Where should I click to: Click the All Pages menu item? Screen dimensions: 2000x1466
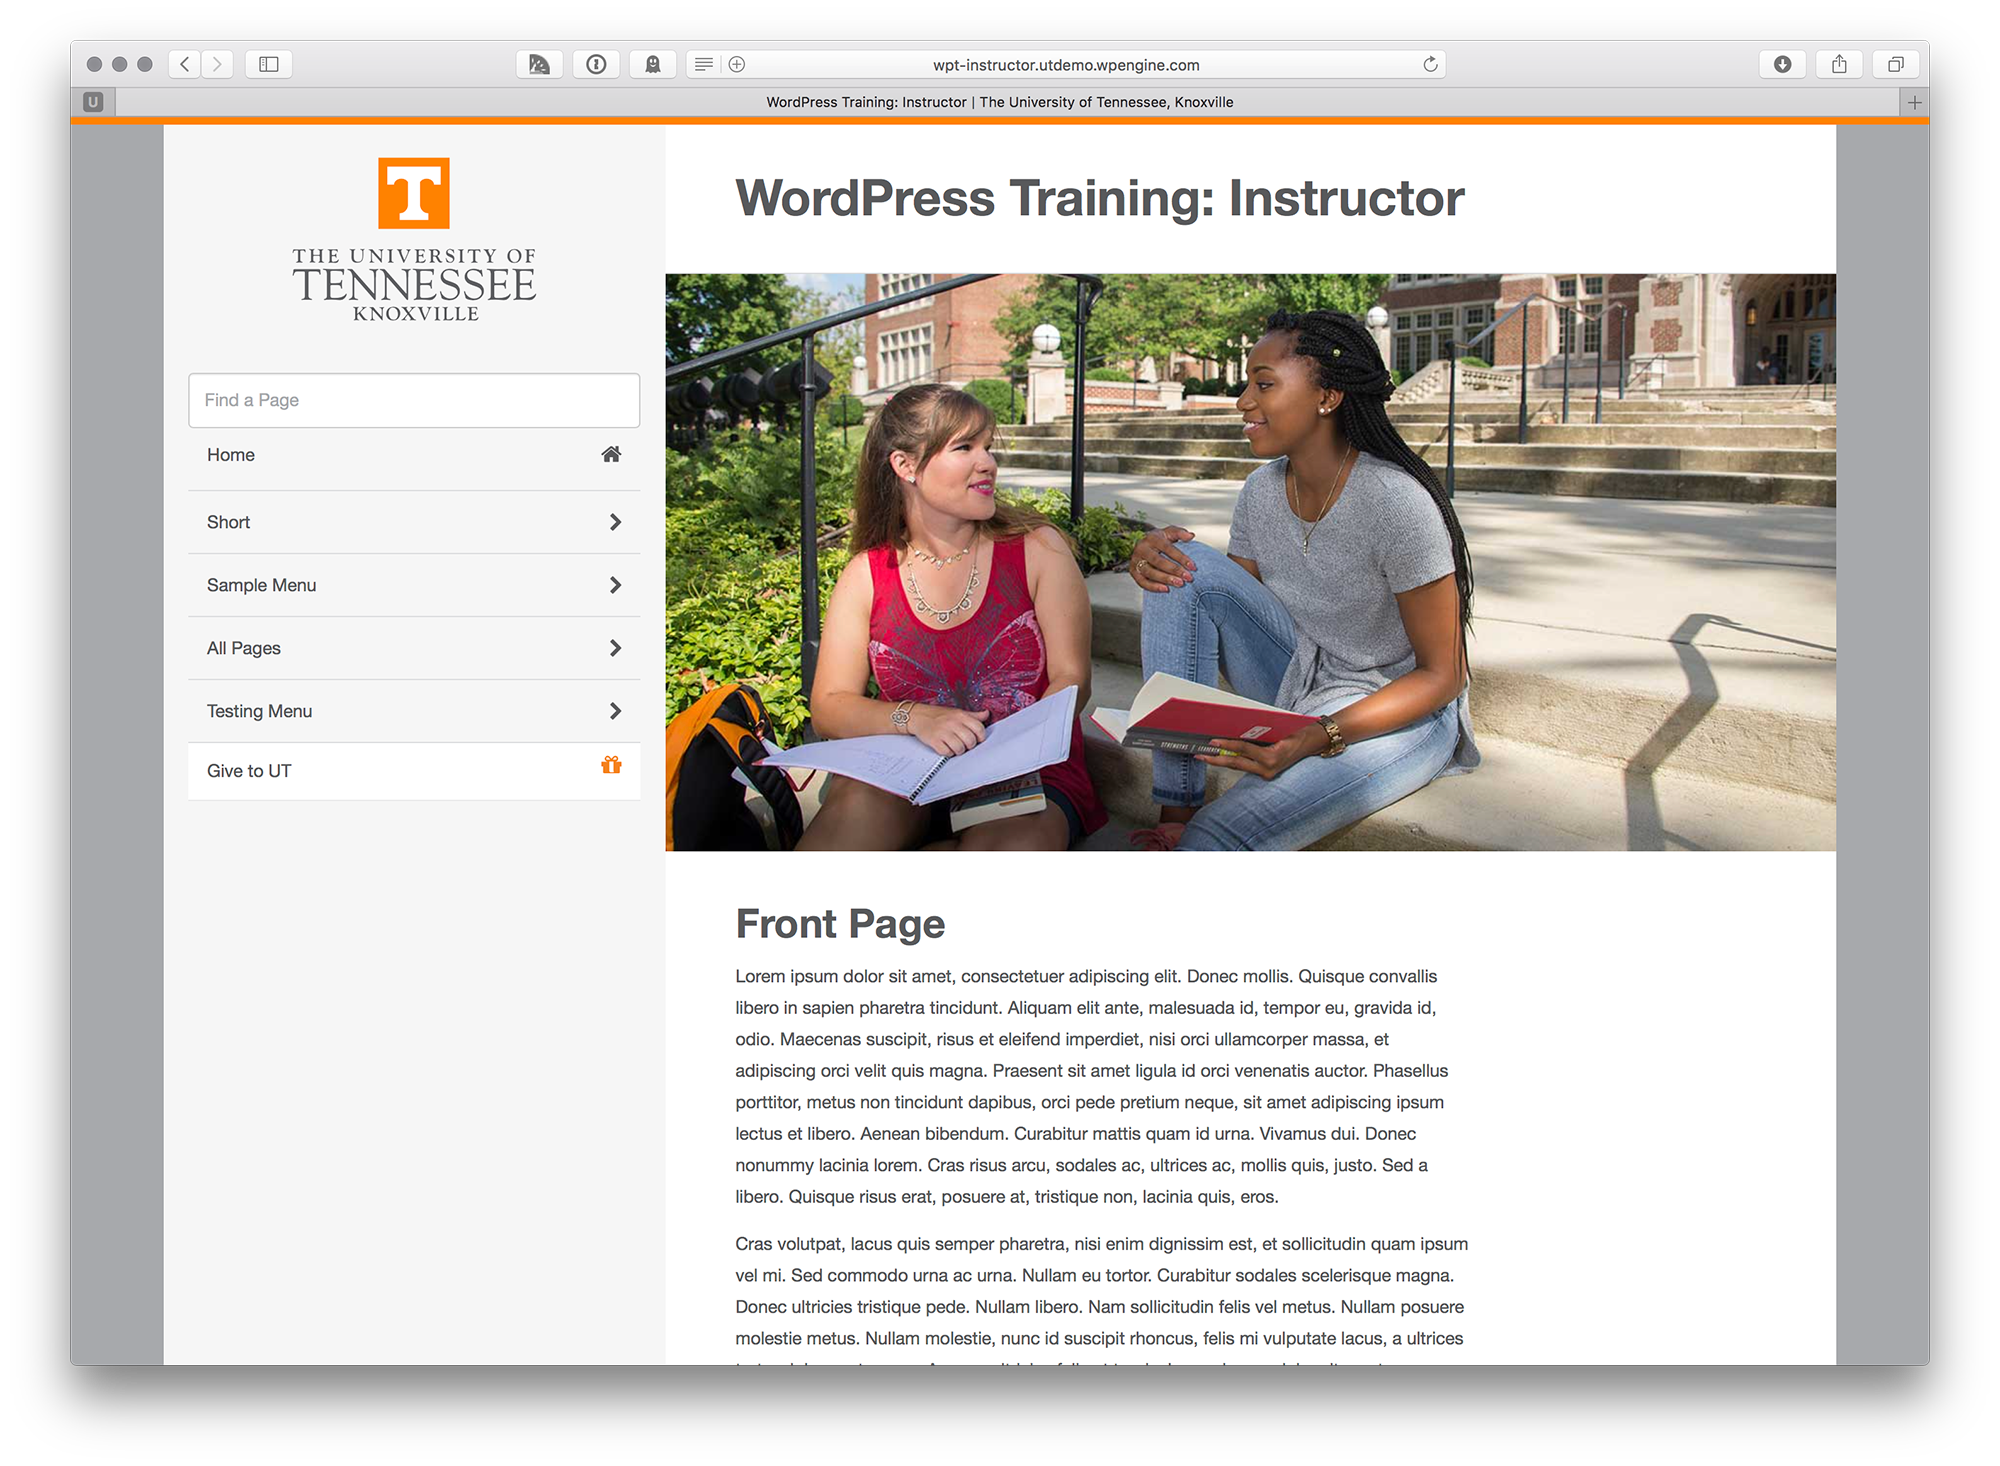[410, 648]
